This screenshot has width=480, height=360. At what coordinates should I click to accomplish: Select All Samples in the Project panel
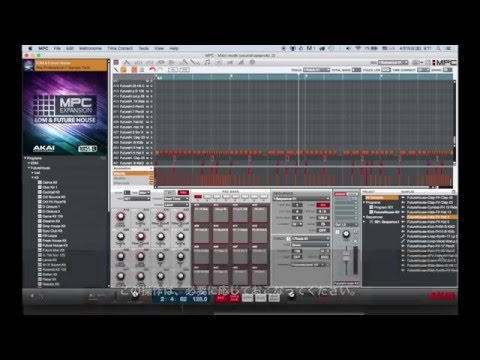click(x=382, y=198)
